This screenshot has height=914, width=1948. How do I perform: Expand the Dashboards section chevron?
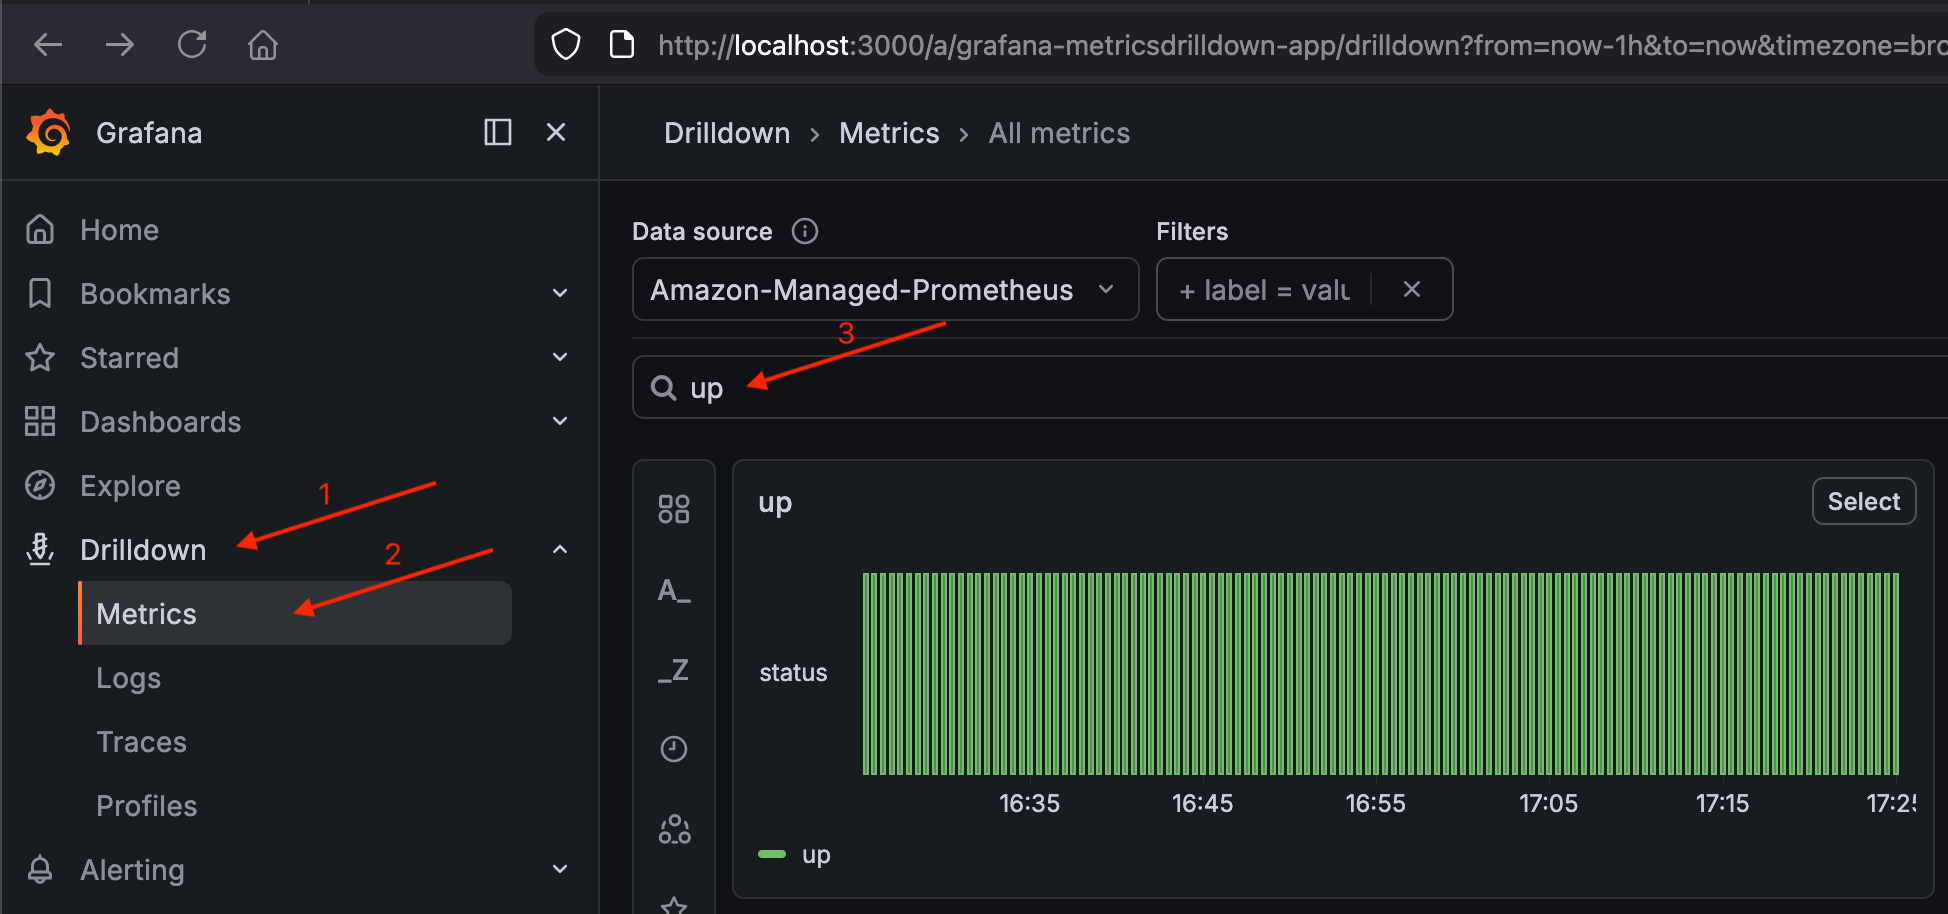tap(560, 421)
